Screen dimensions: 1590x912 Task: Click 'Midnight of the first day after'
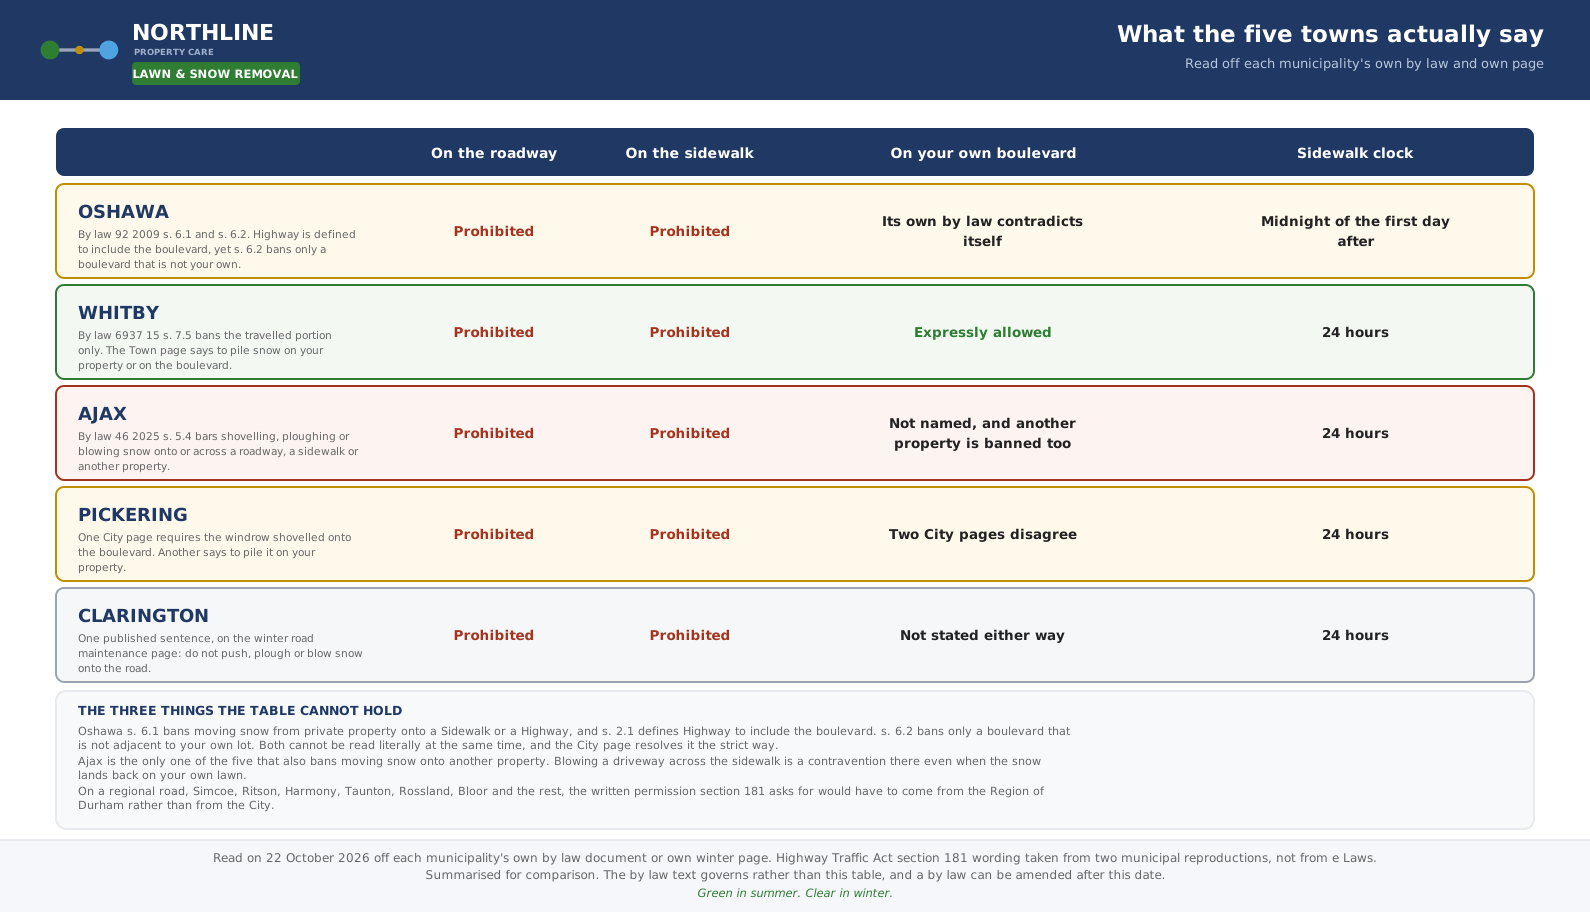click(1355, 231)
